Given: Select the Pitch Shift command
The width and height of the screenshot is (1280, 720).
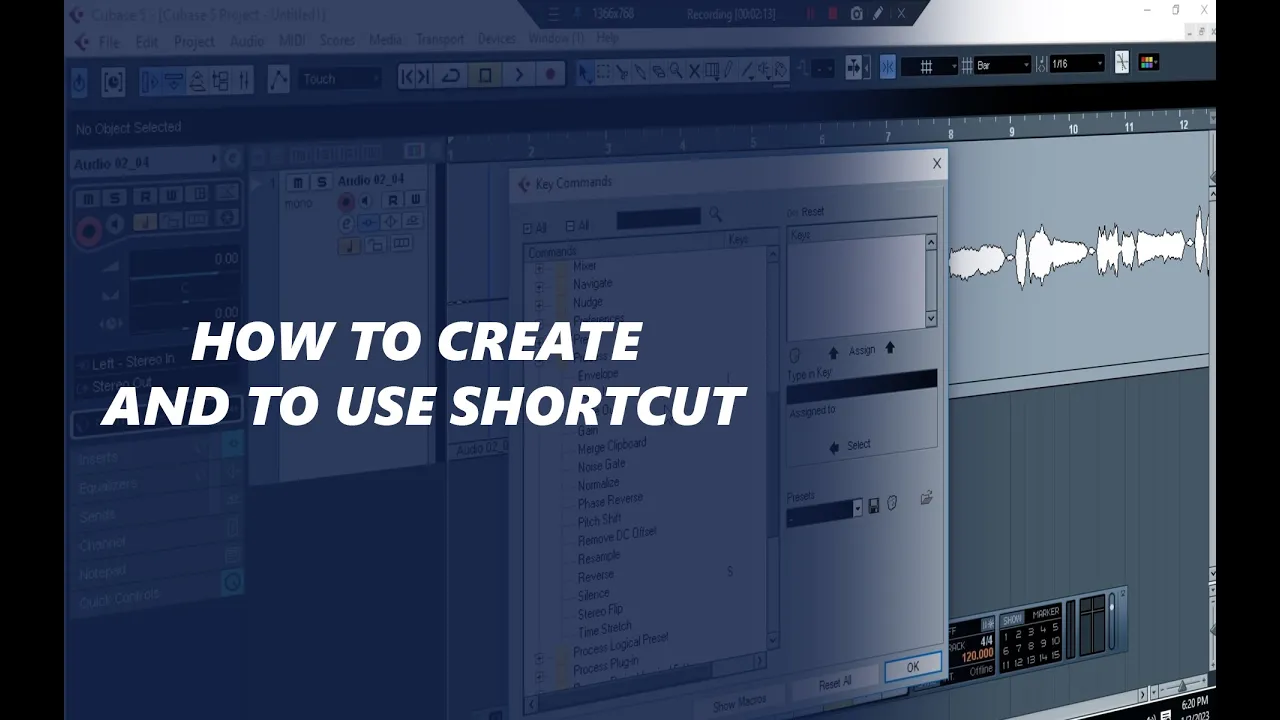Looking at the screenshot, I should click(599, 521).
